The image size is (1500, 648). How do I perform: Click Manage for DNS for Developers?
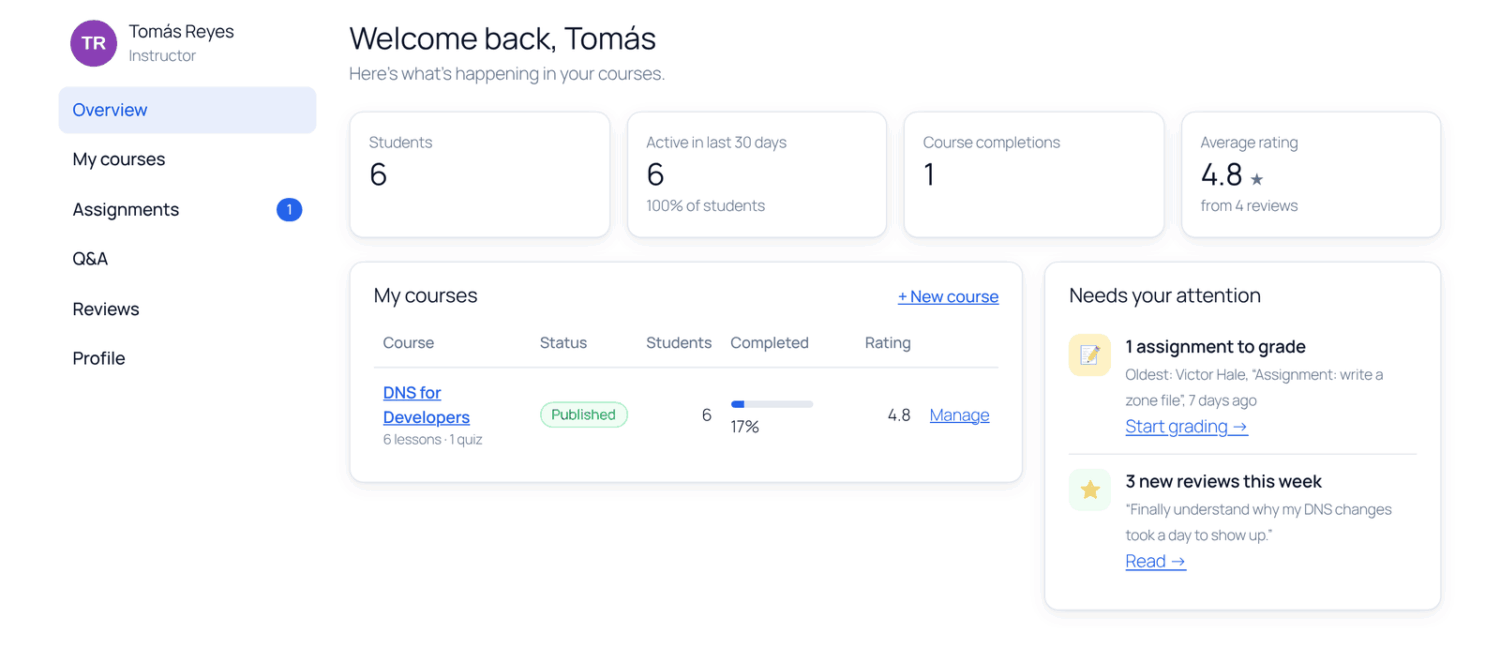click(x=959, y=415)
